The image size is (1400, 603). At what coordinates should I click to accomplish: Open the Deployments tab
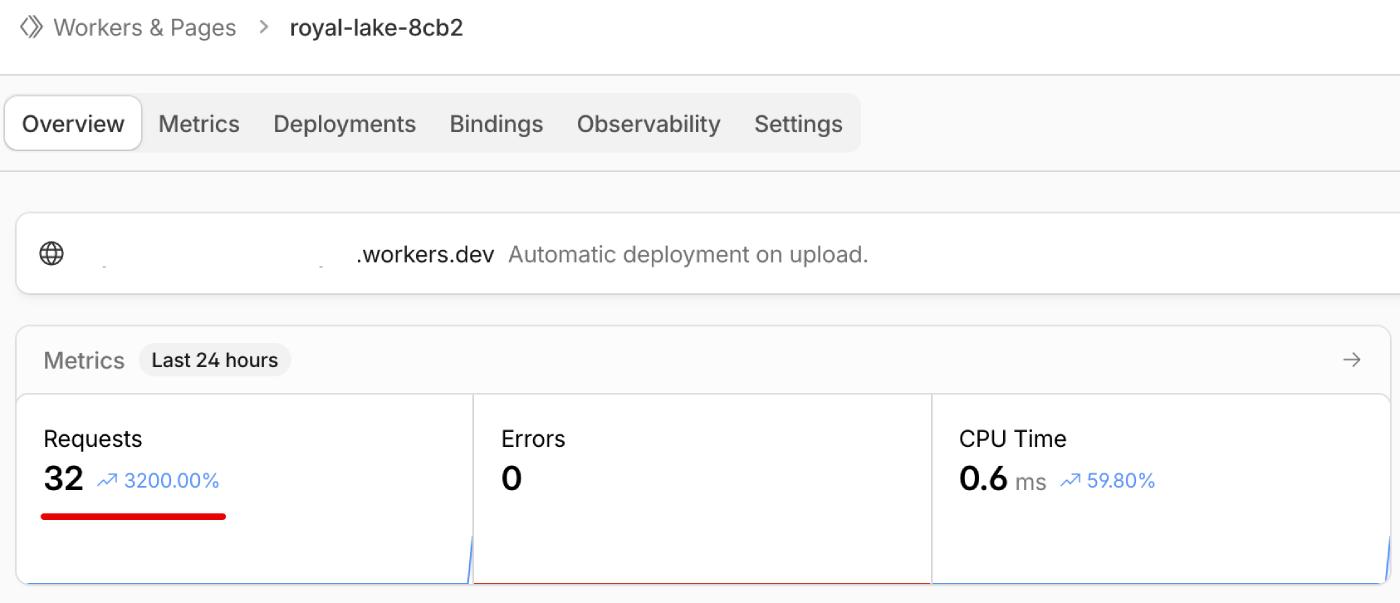[344, 123]
